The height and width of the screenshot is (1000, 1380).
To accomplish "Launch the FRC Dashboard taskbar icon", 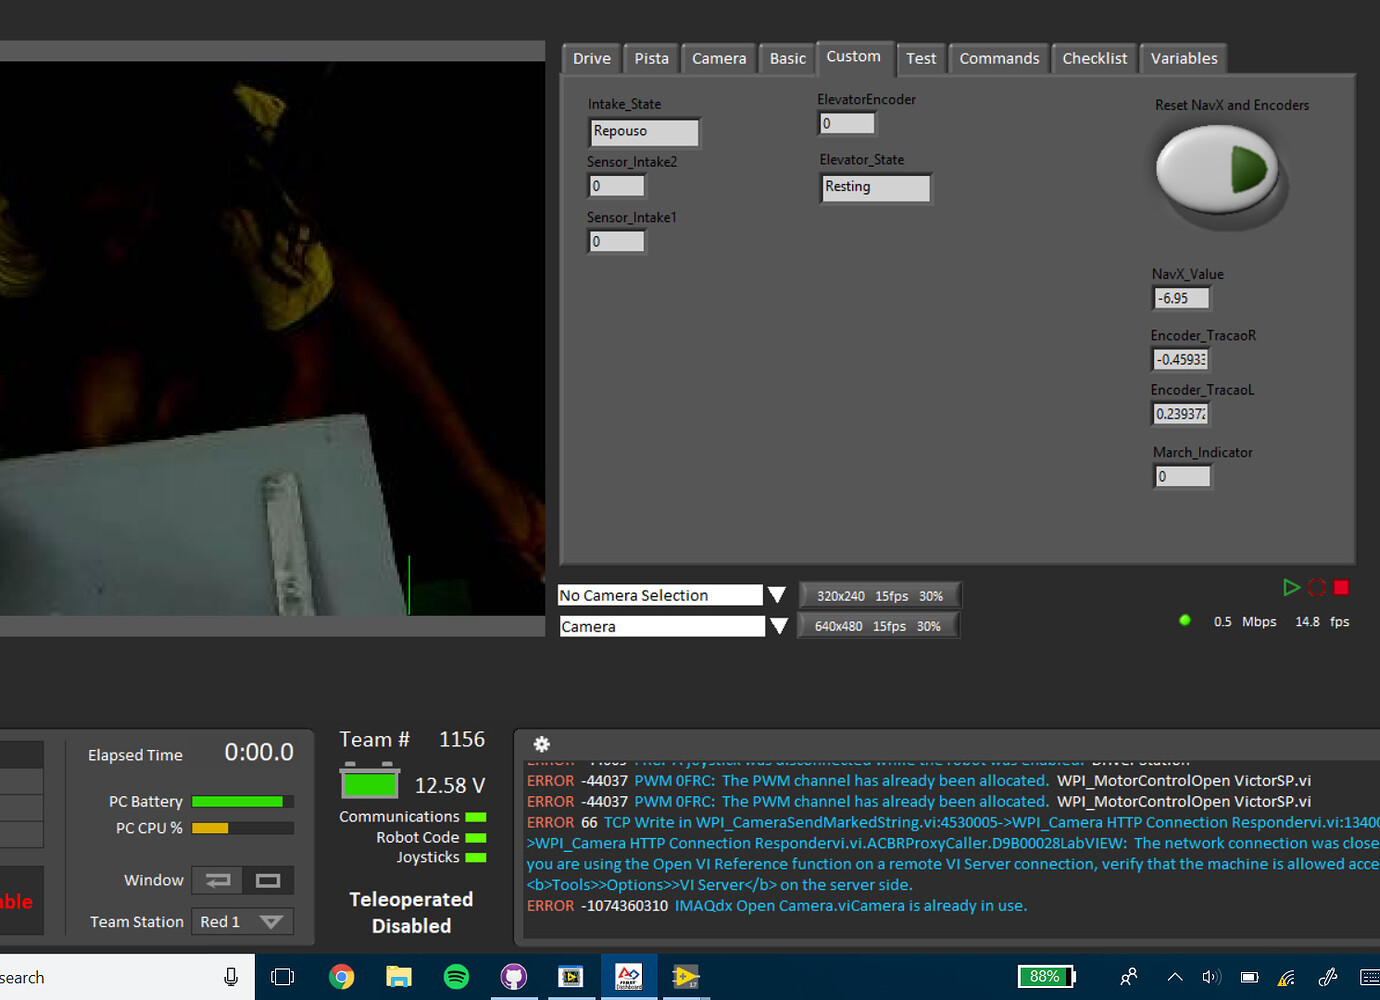I will tap(628, 977).
